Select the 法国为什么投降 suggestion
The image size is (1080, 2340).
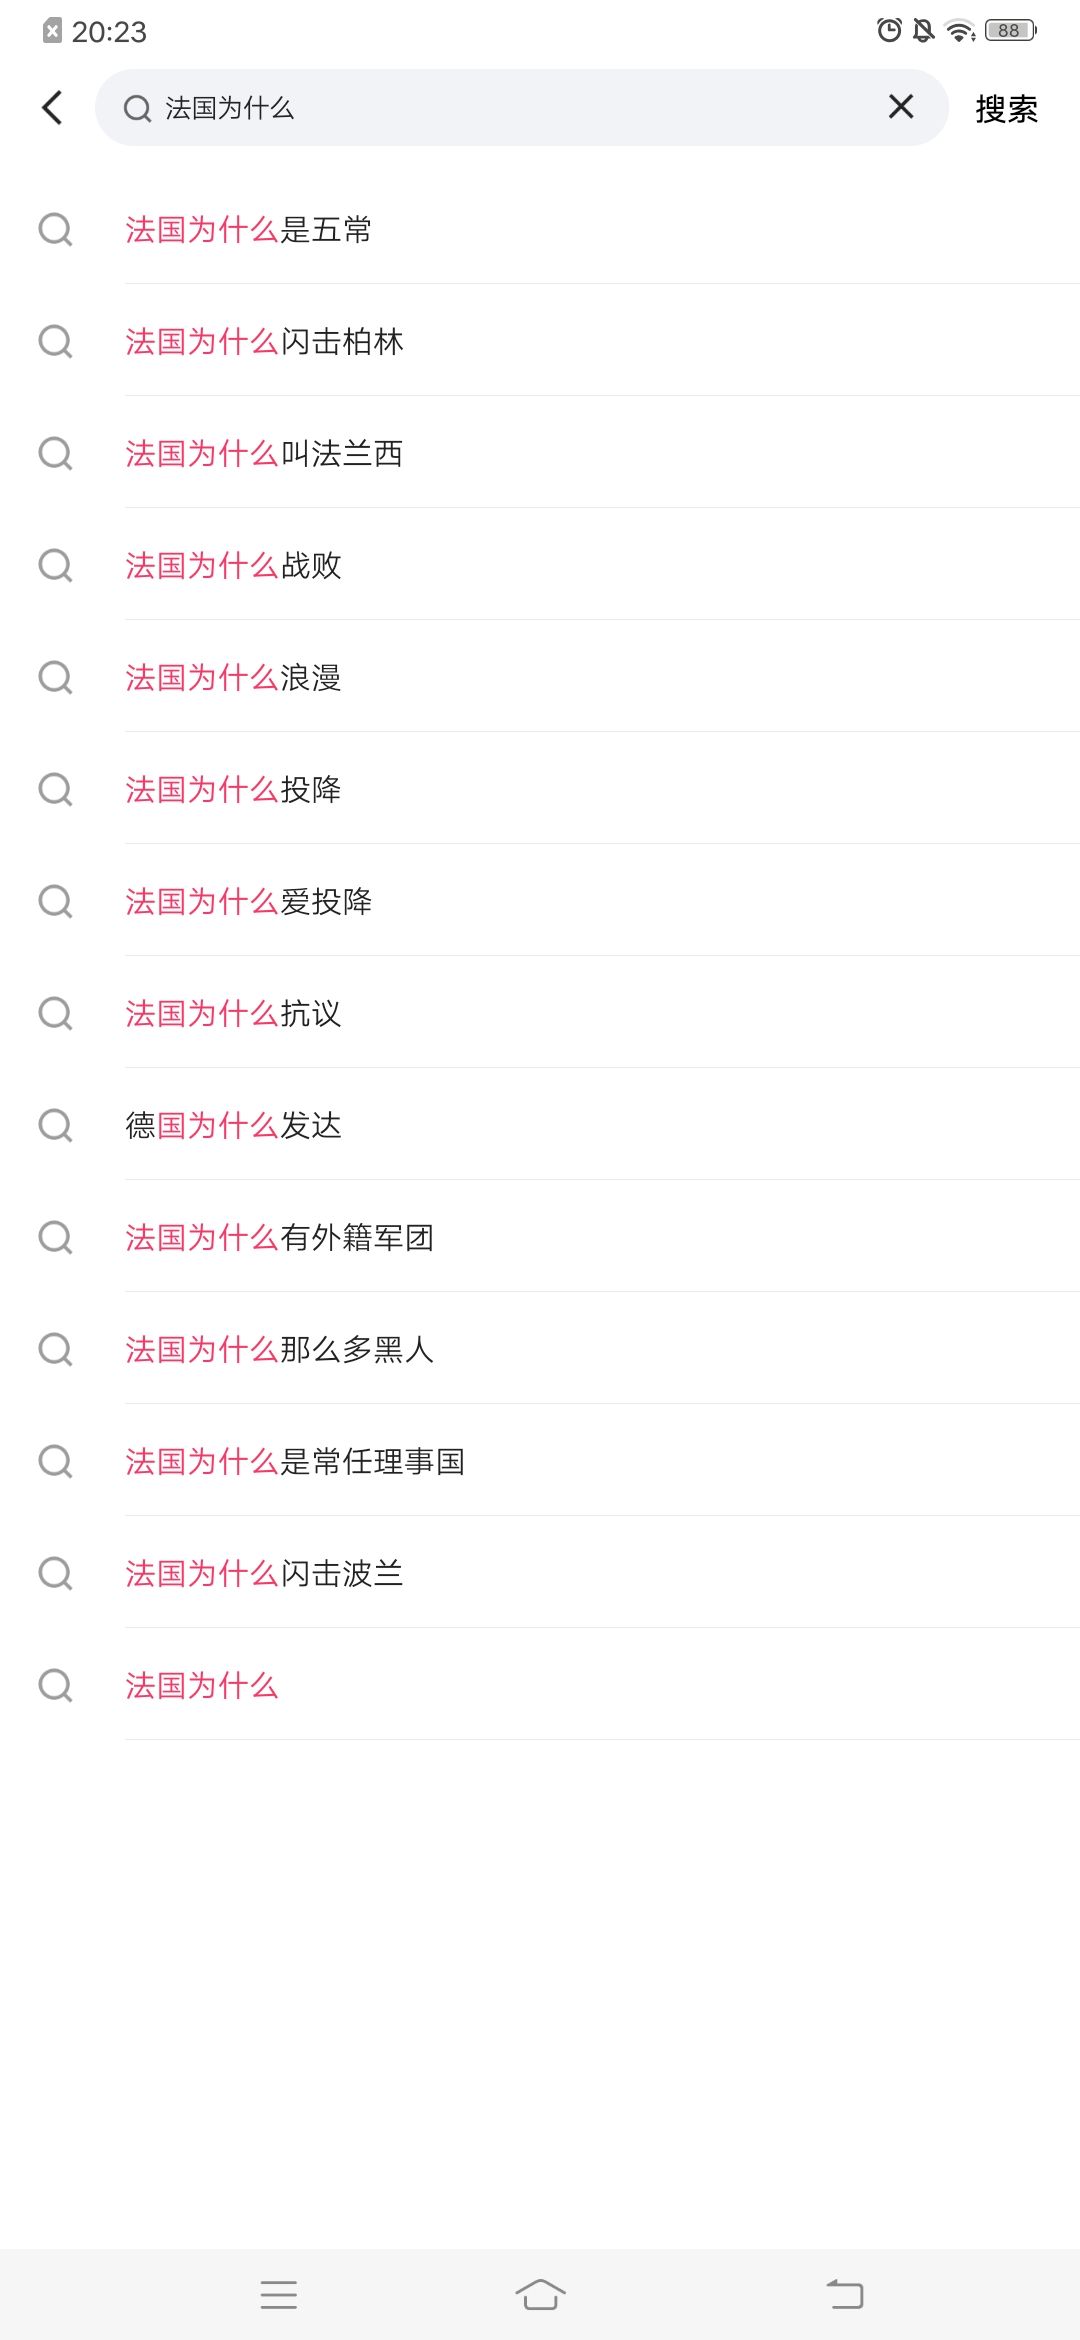233,790
